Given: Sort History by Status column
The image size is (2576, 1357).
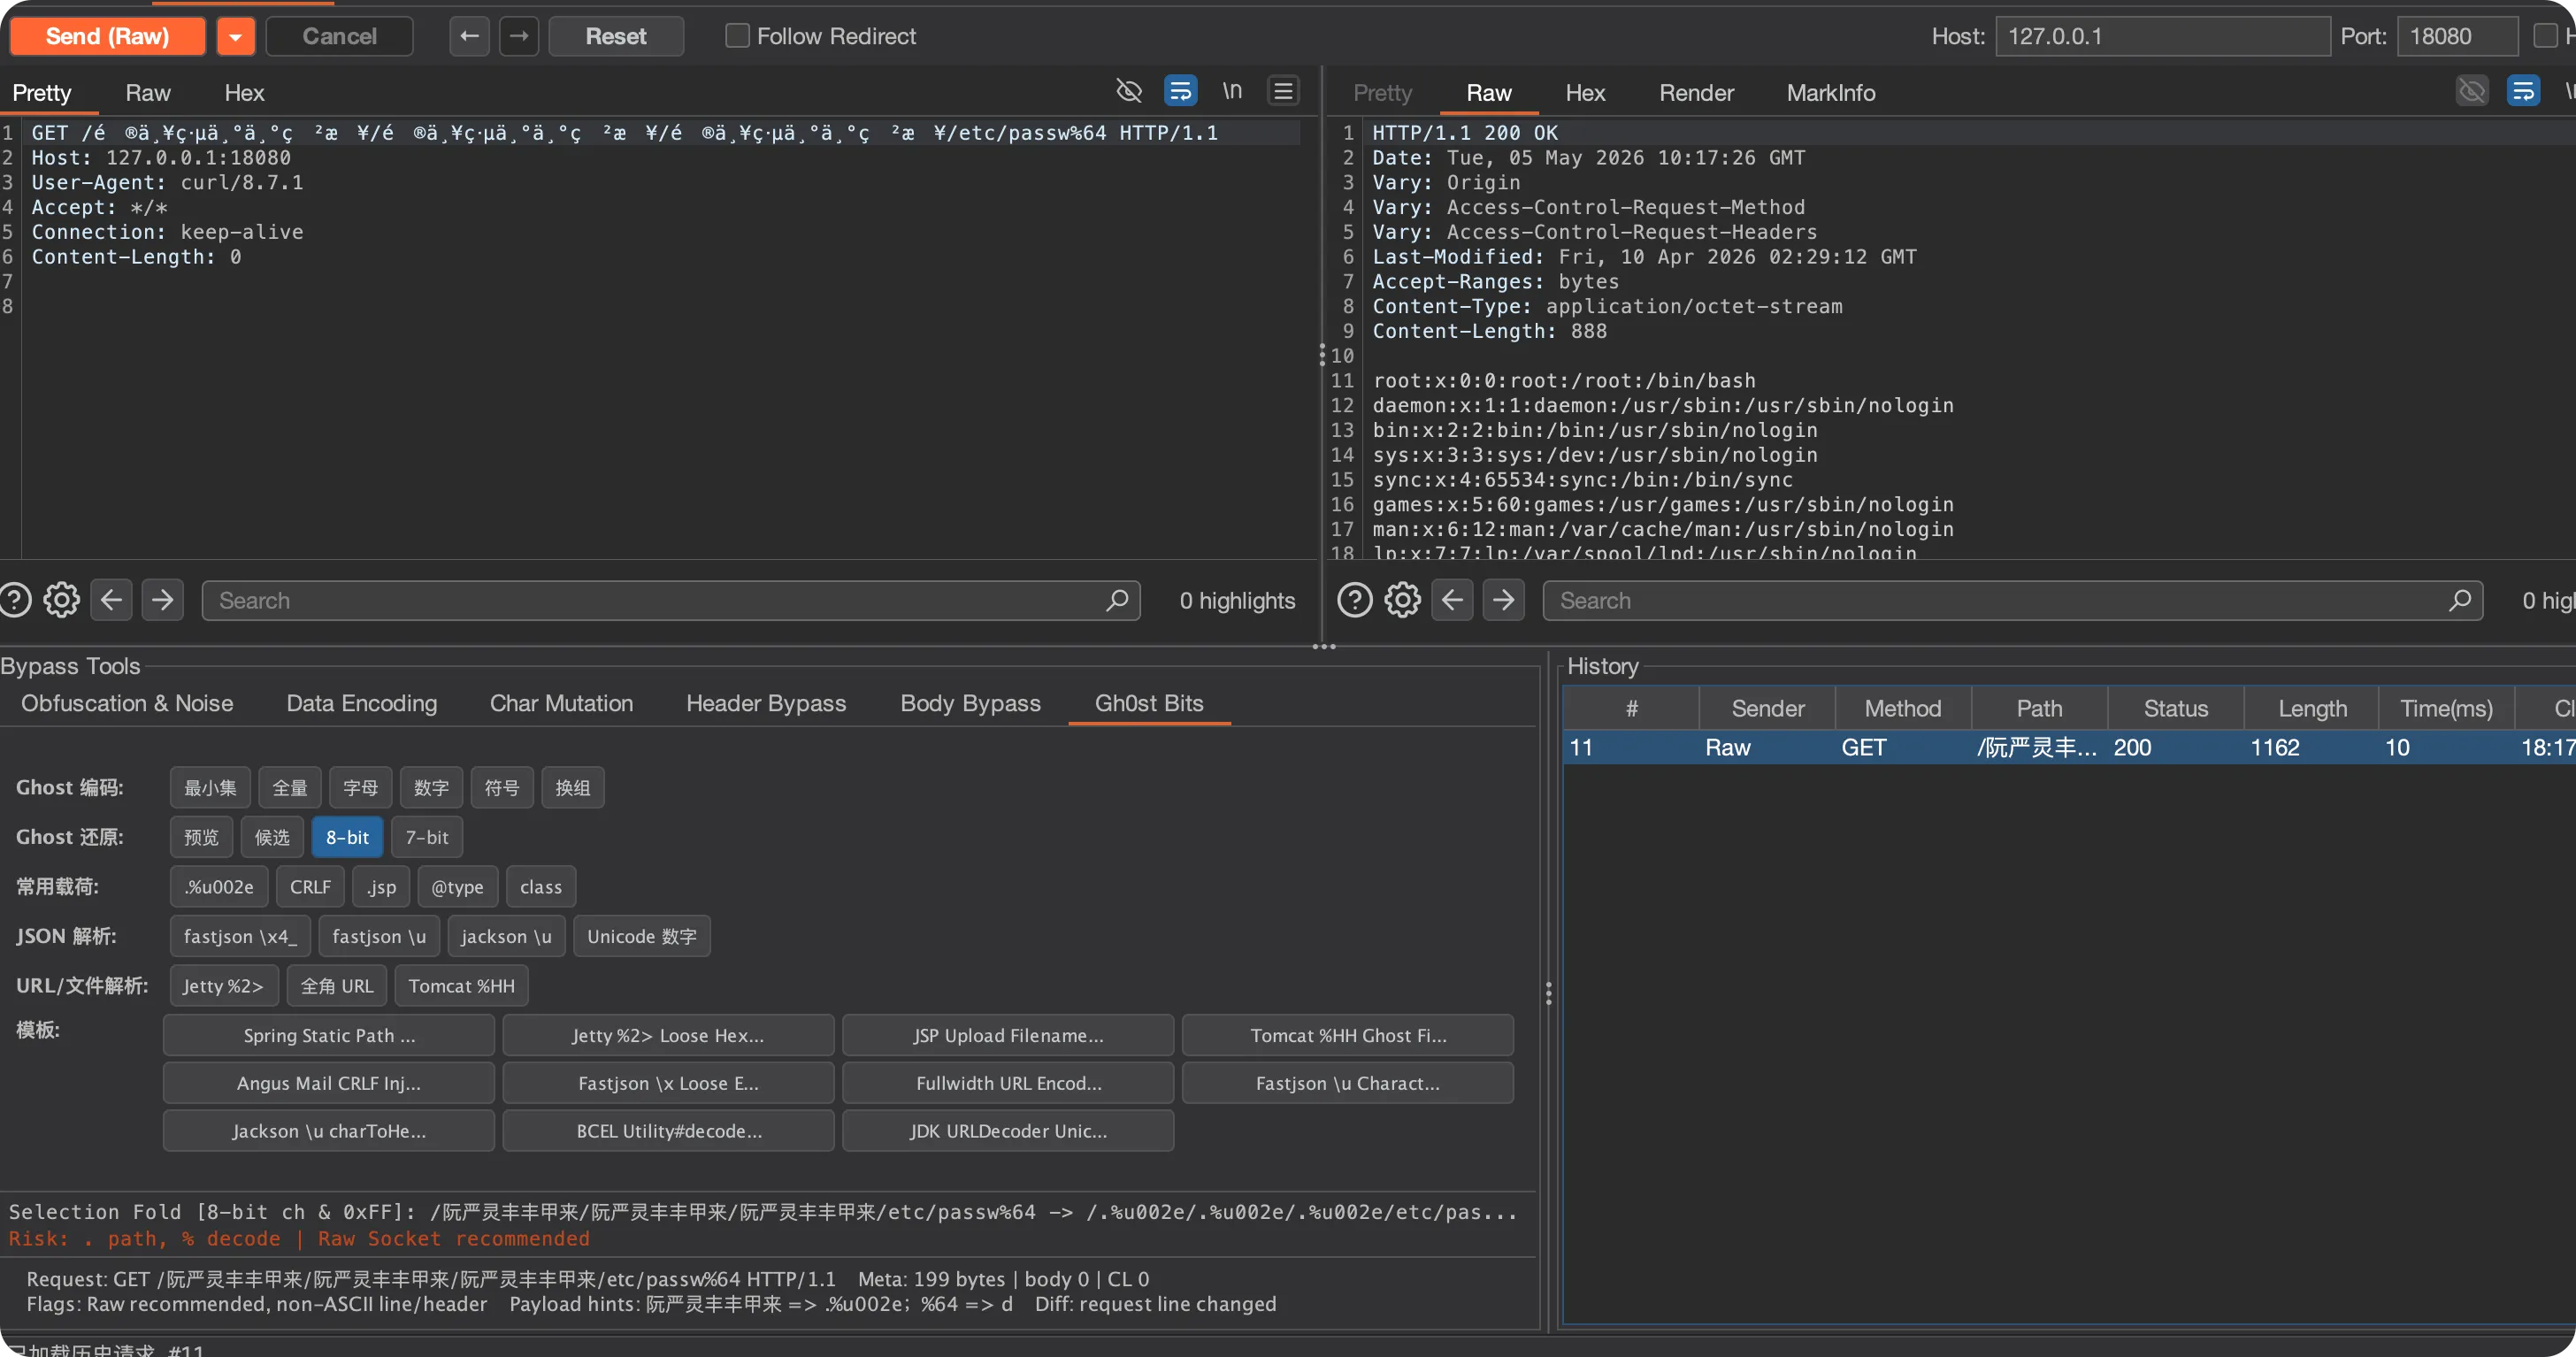Looking at the screenshot, I should click(2175, 709).
